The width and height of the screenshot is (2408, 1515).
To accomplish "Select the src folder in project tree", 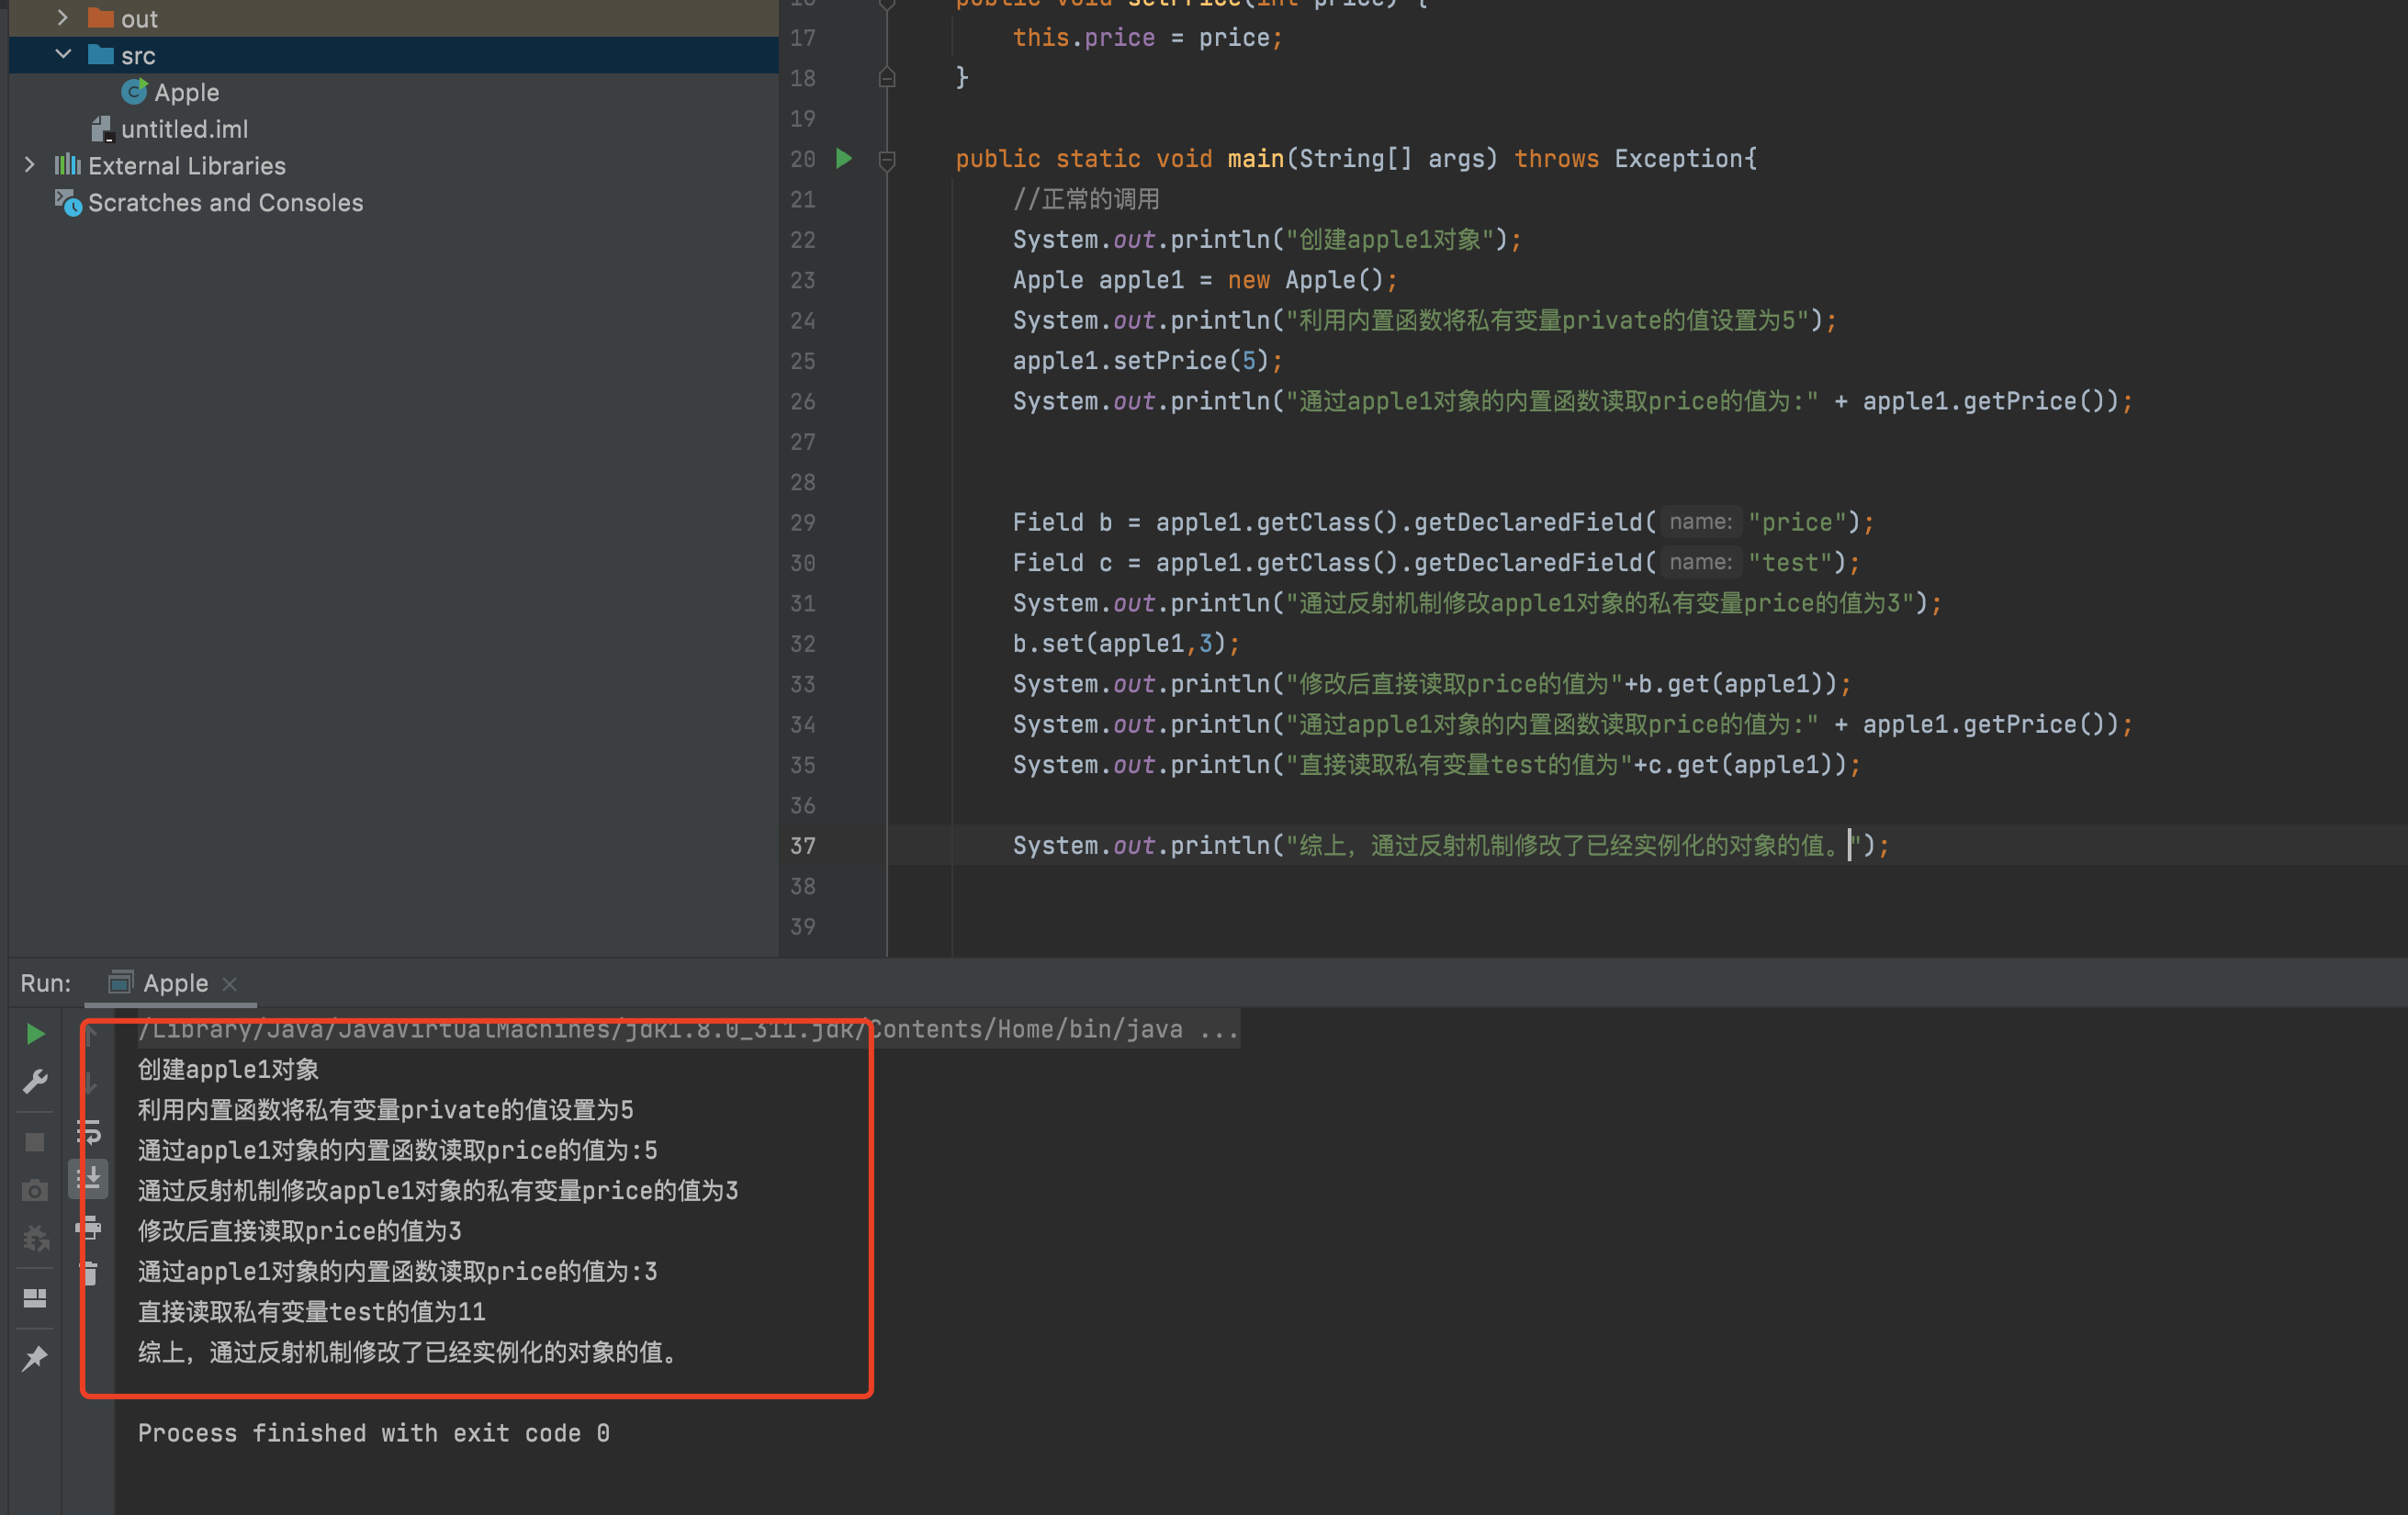I will pyautogui.click(x=393, y=55).
